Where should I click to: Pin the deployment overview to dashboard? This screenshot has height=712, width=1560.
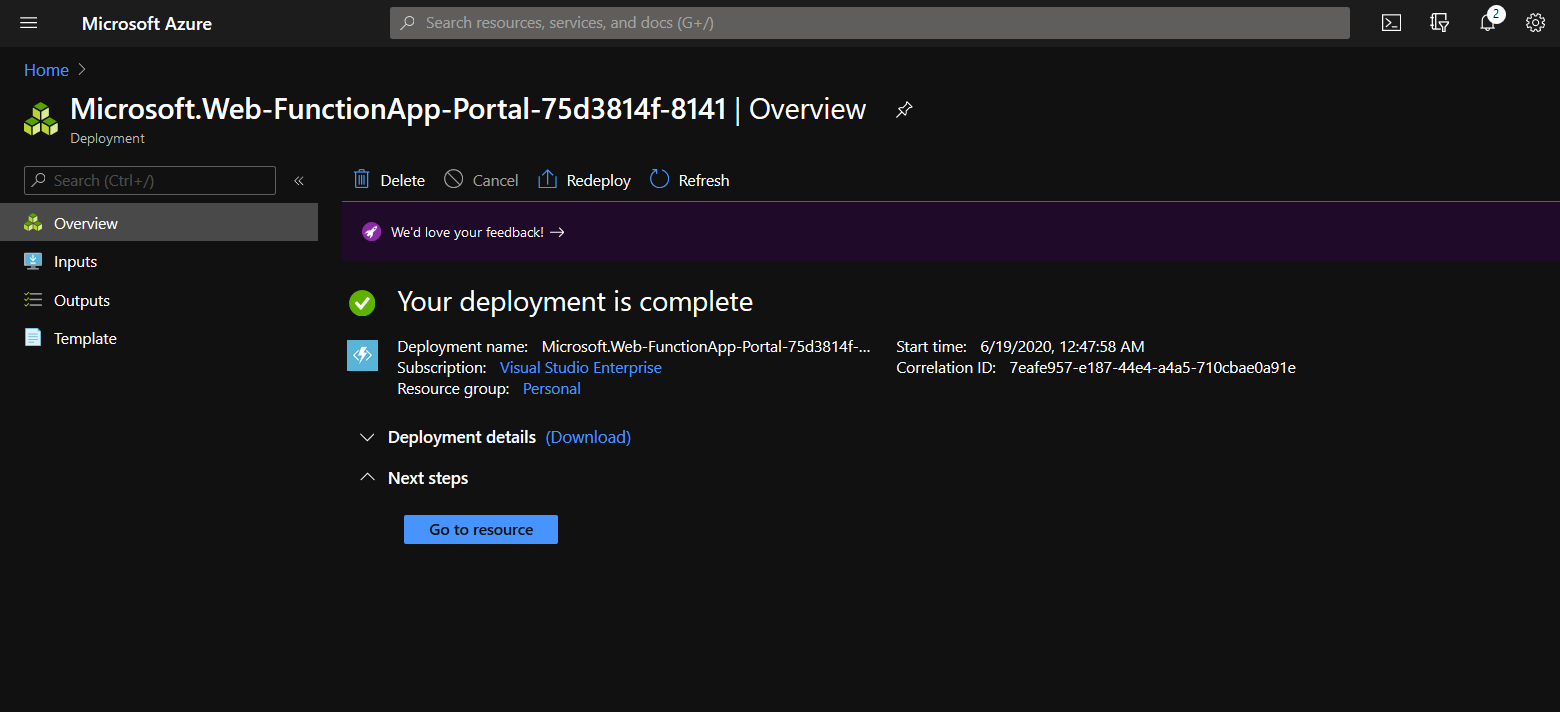click(x=903, y=109)
